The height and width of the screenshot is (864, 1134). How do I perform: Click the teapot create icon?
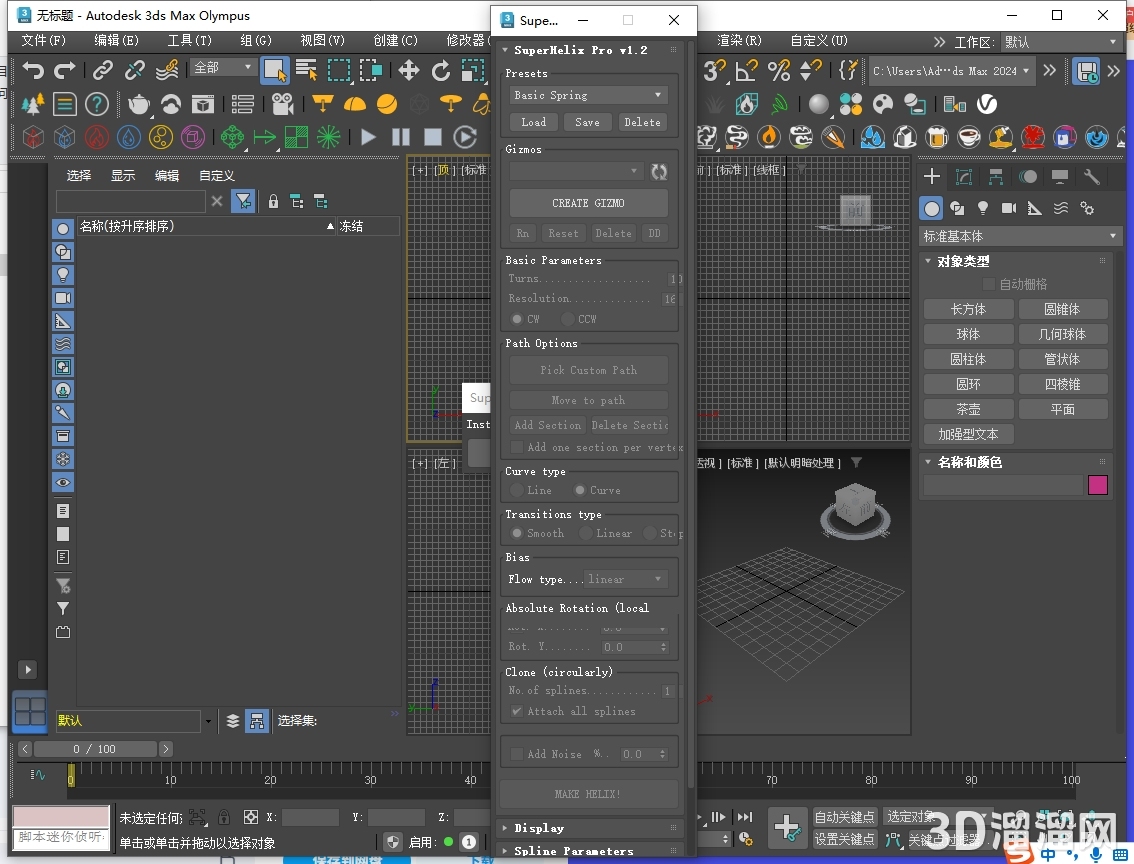[138, 104]
